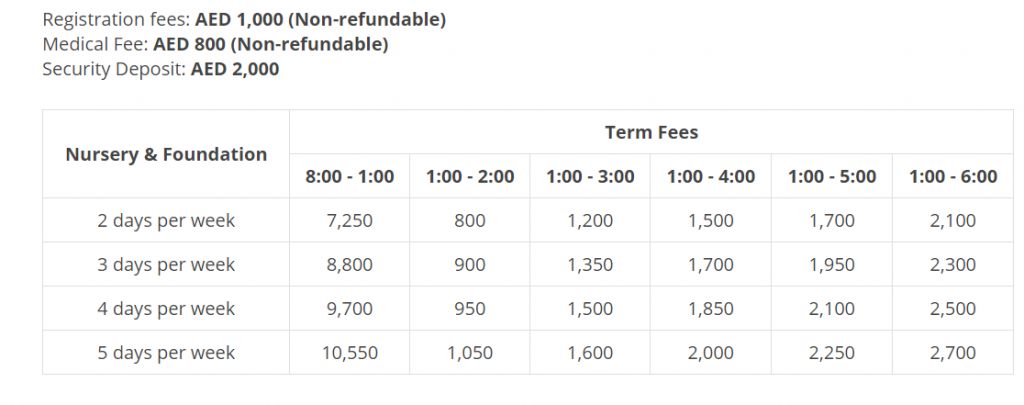The width and height of the screenshot is (1024, 405).
Task: Click the "2 days per week" row label
Action: 166,221
